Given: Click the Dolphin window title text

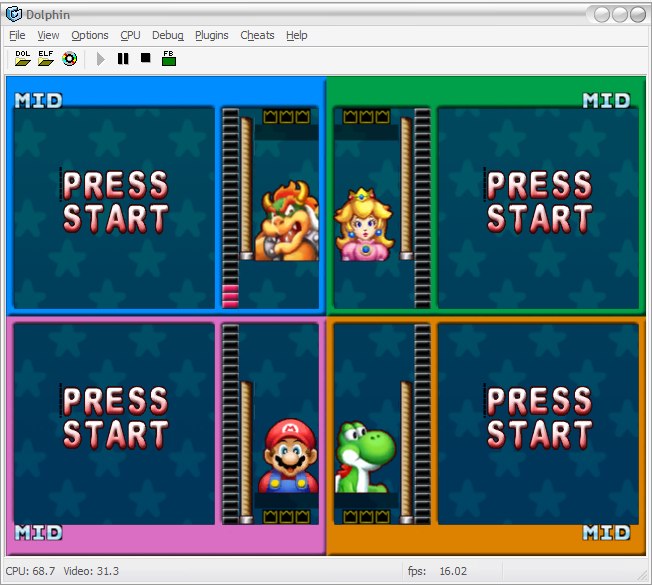Looking at the screenshot, I should (48, 15).
